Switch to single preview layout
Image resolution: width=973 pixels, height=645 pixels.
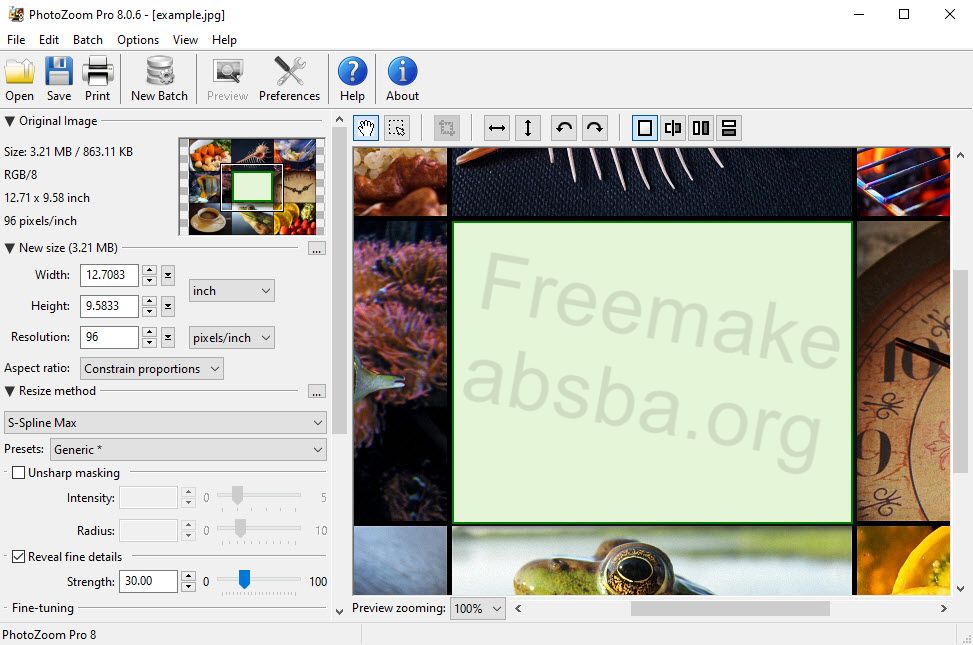pyautogui.click(x=645, y=128)
